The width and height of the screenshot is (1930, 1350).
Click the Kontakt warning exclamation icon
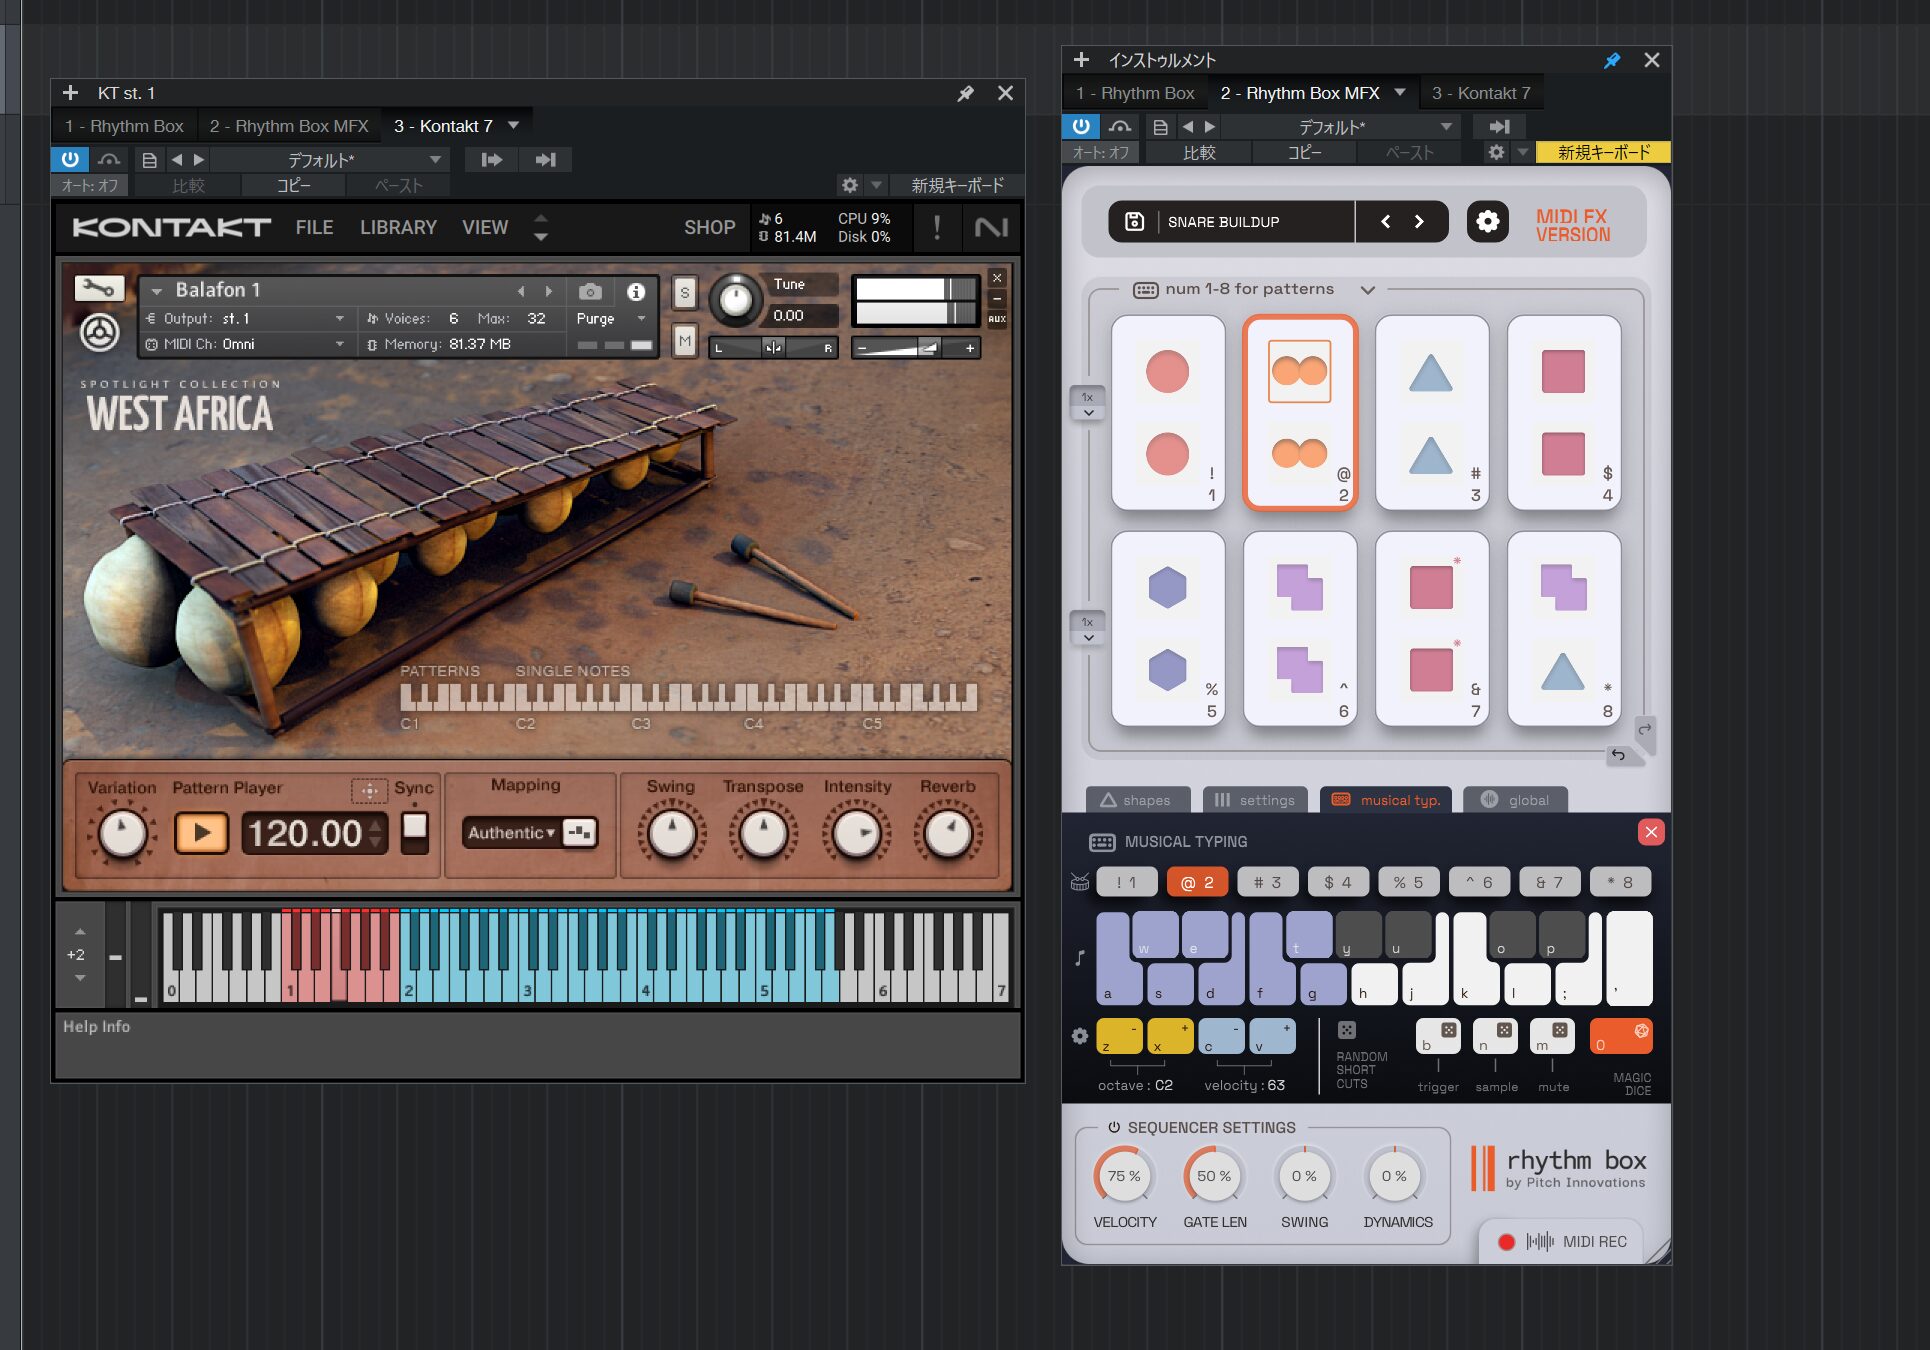pos(937,227)
